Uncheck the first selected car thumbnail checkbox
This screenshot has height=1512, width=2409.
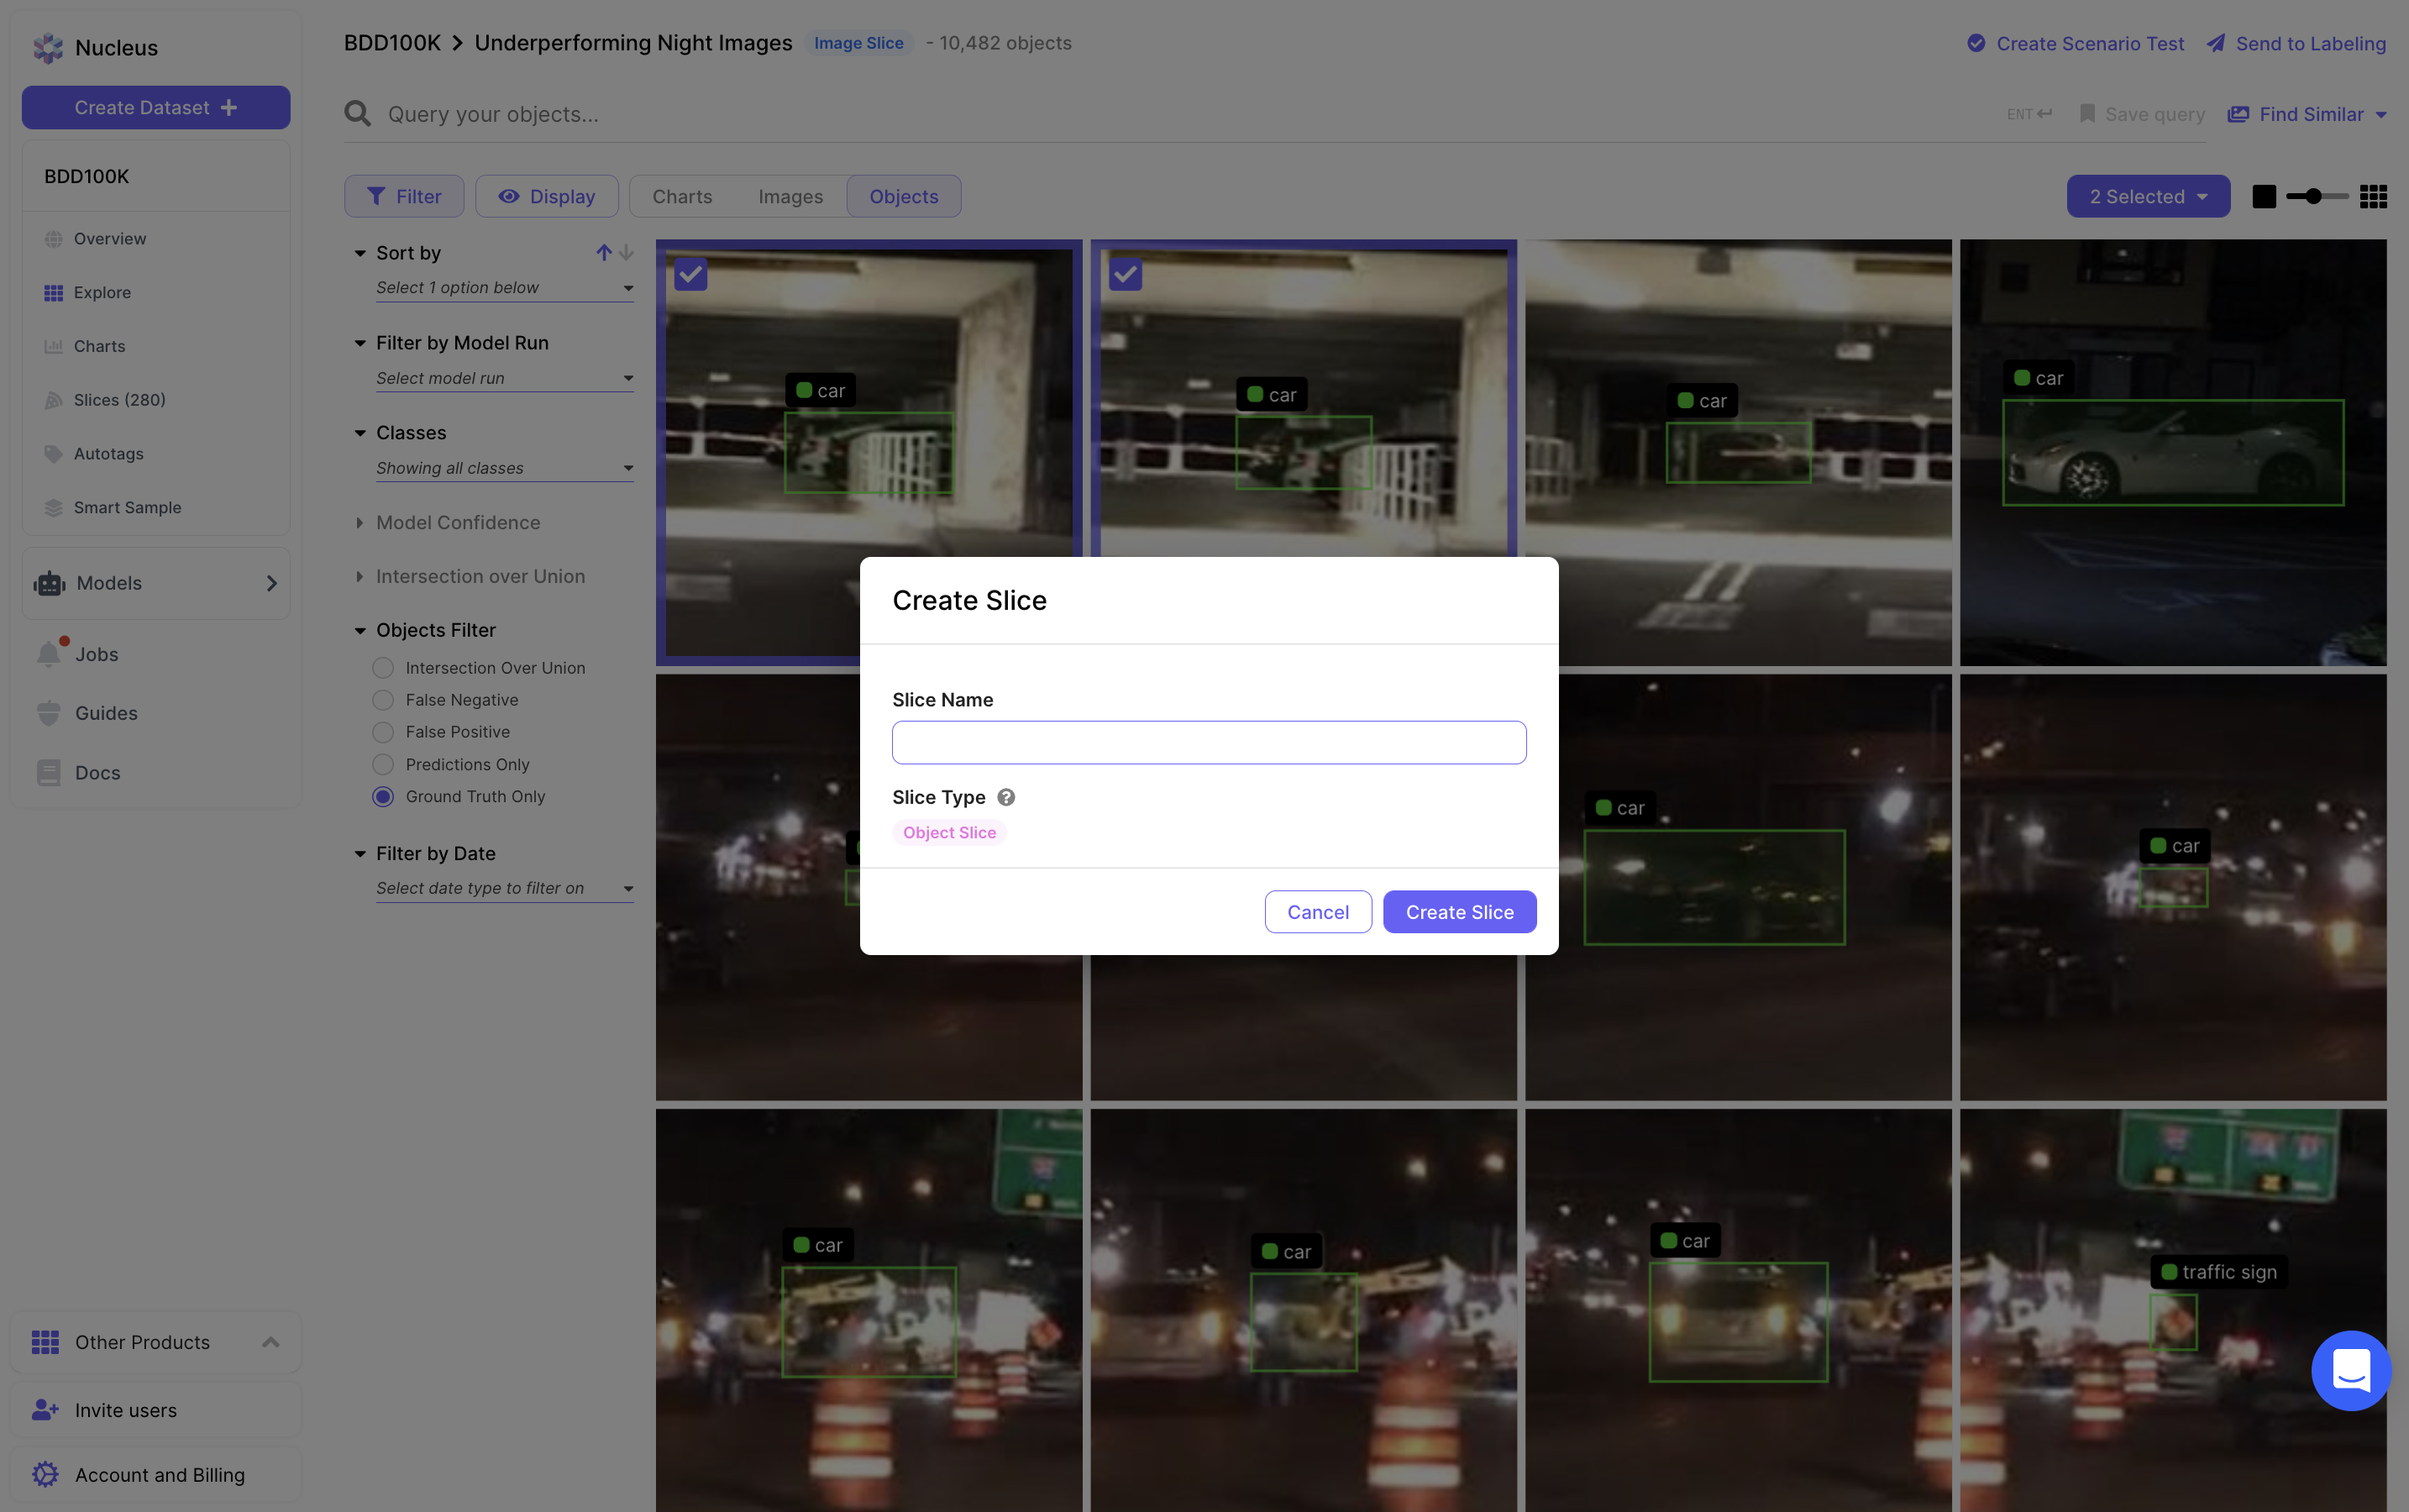tap(691, 274)
